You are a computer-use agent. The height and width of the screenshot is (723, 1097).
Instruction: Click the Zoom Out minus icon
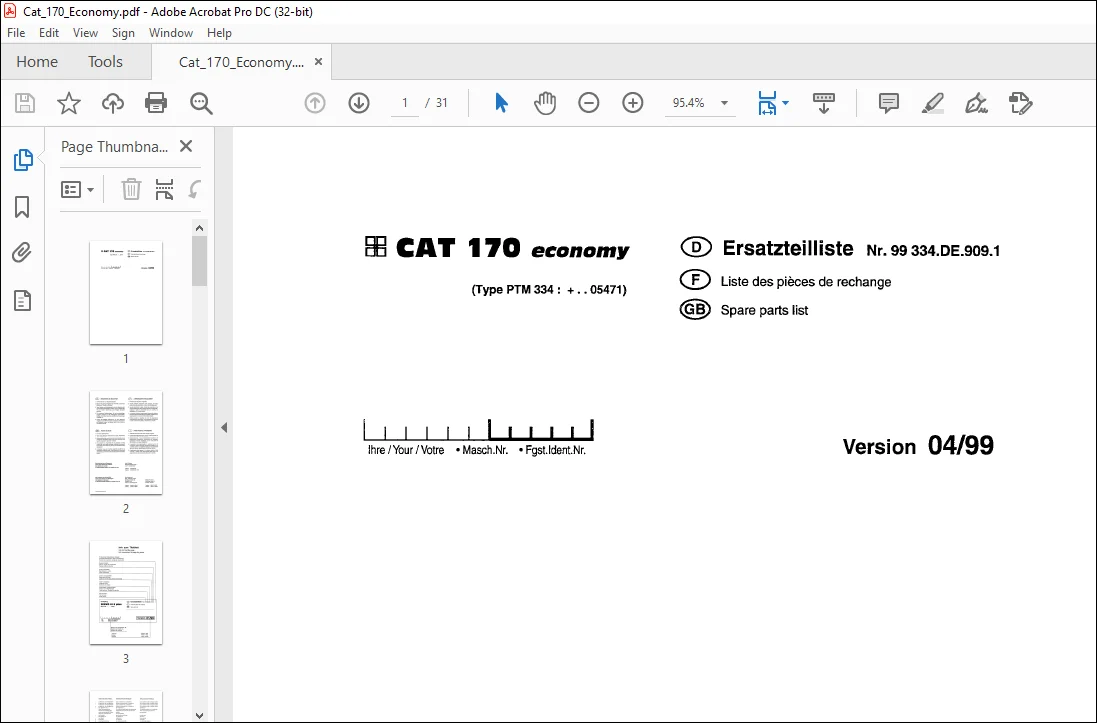(x=588, y=103)
